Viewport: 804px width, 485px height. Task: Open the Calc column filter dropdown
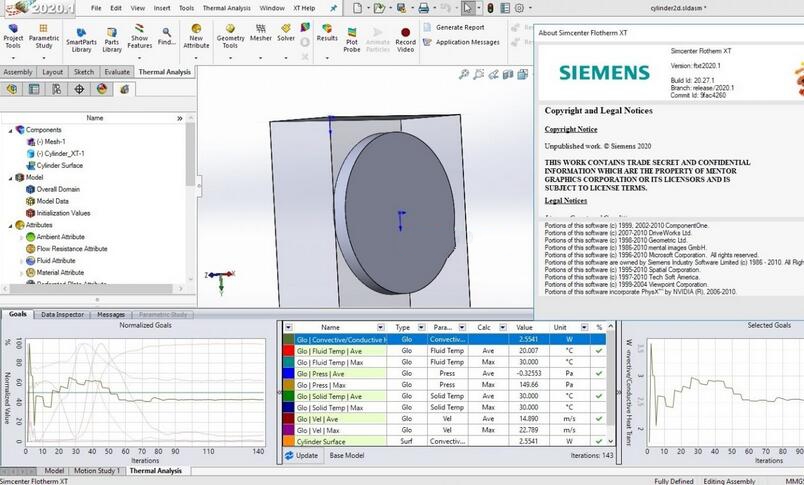coord(502,327)
